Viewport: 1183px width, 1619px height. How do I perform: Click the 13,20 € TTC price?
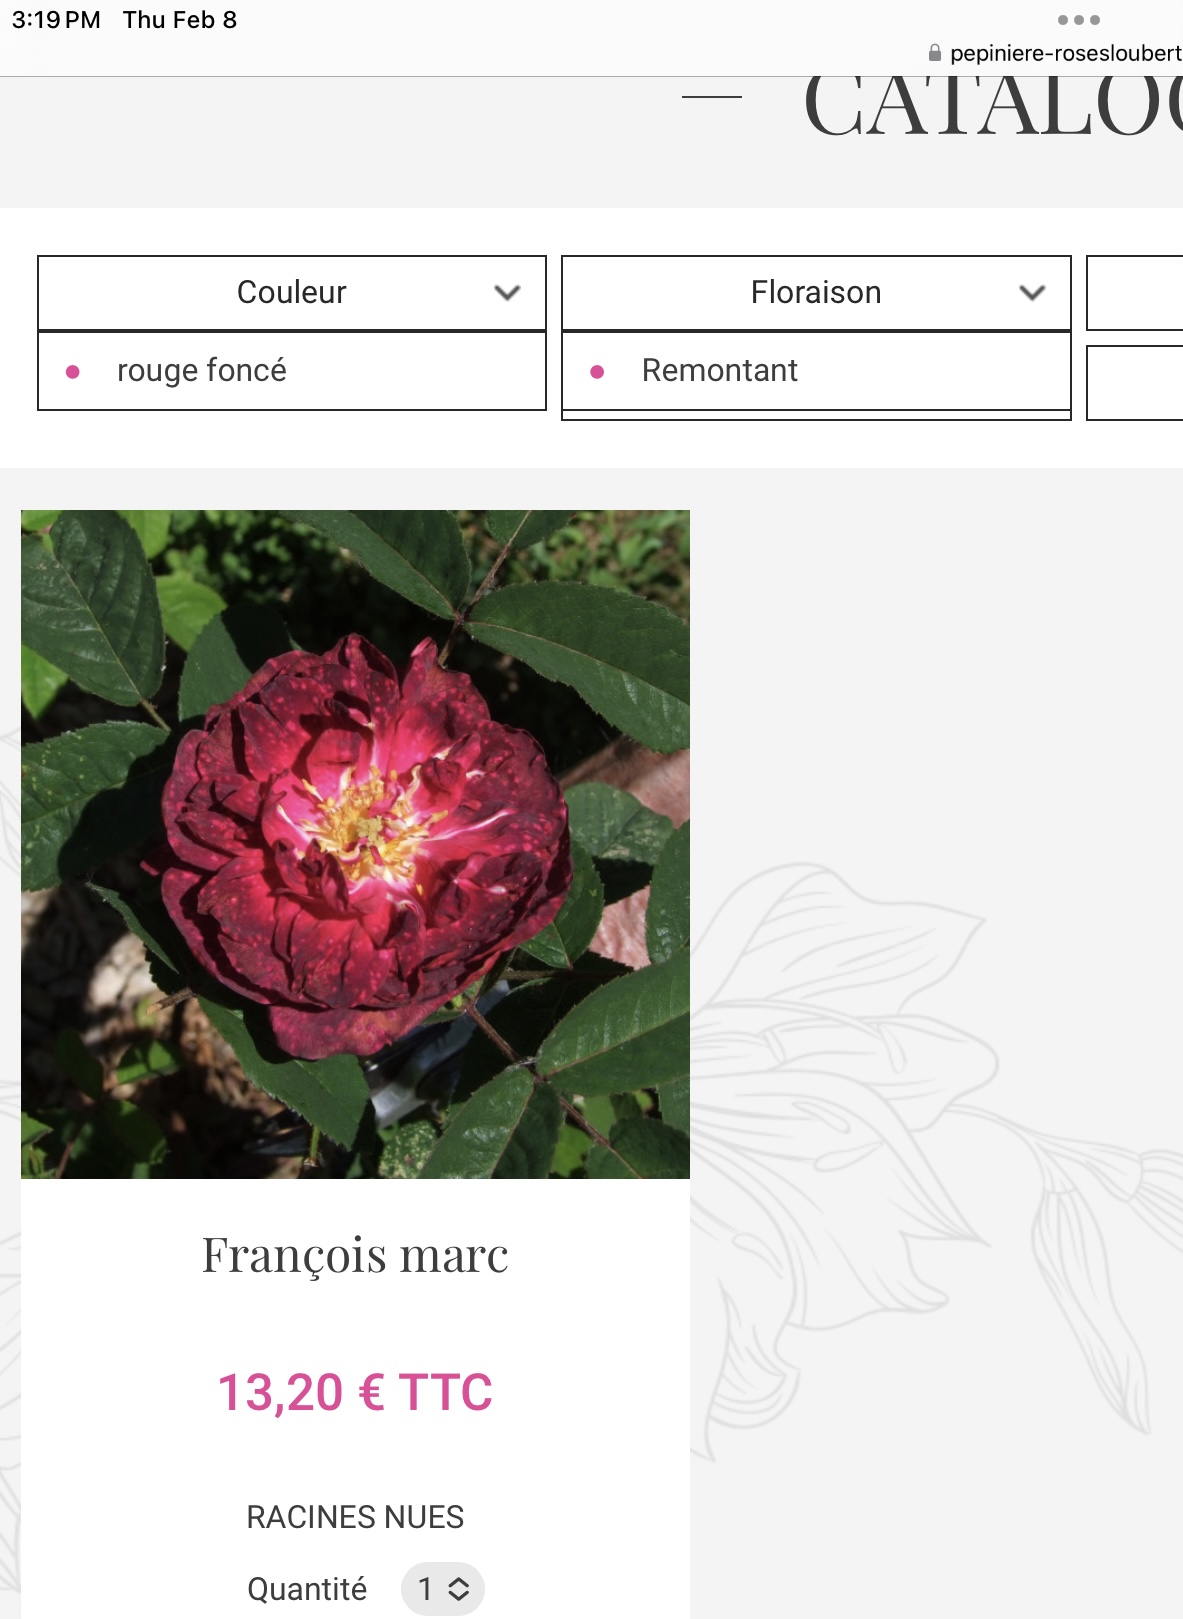[x=355, y=1392]
